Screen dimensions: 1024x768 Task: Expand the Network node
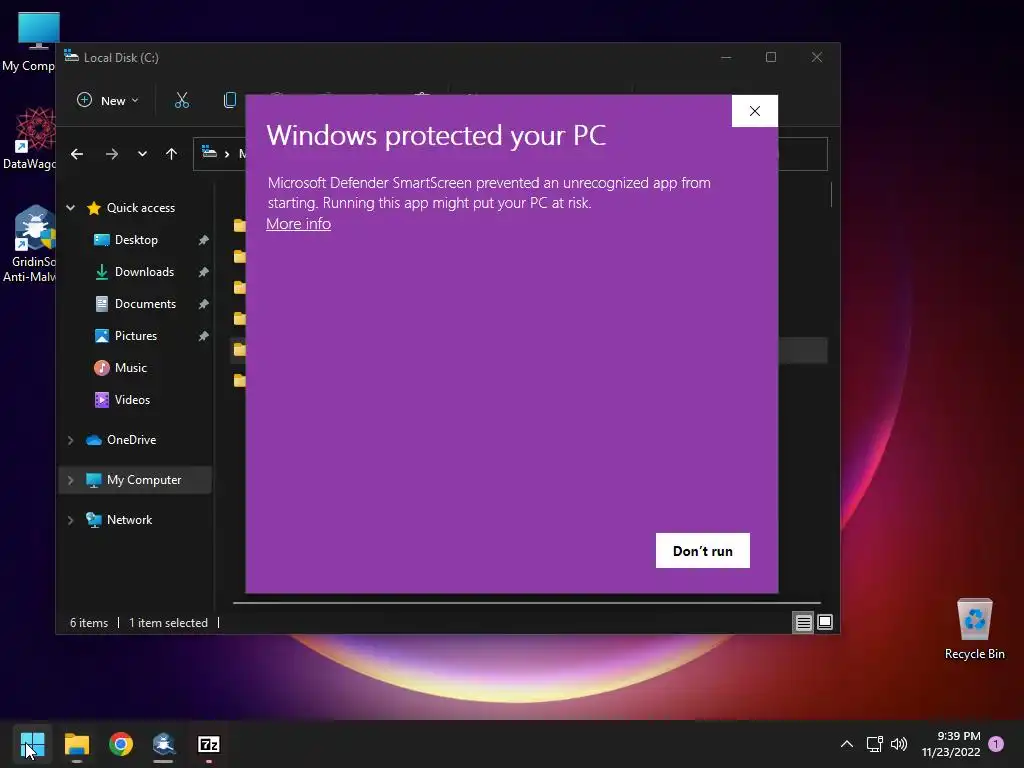[x=71, y=520]
